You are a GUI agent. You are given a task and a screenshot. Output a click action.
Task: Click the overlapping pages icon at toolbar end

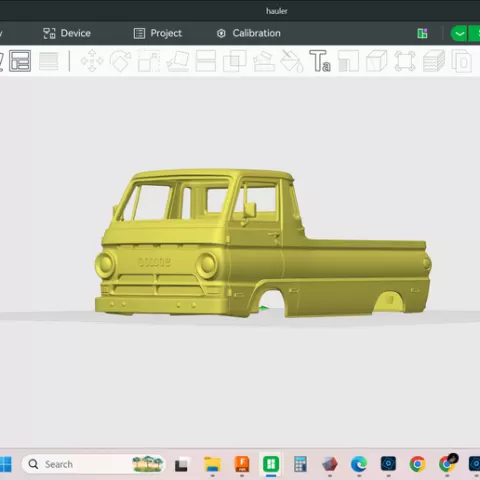(462, 61)
